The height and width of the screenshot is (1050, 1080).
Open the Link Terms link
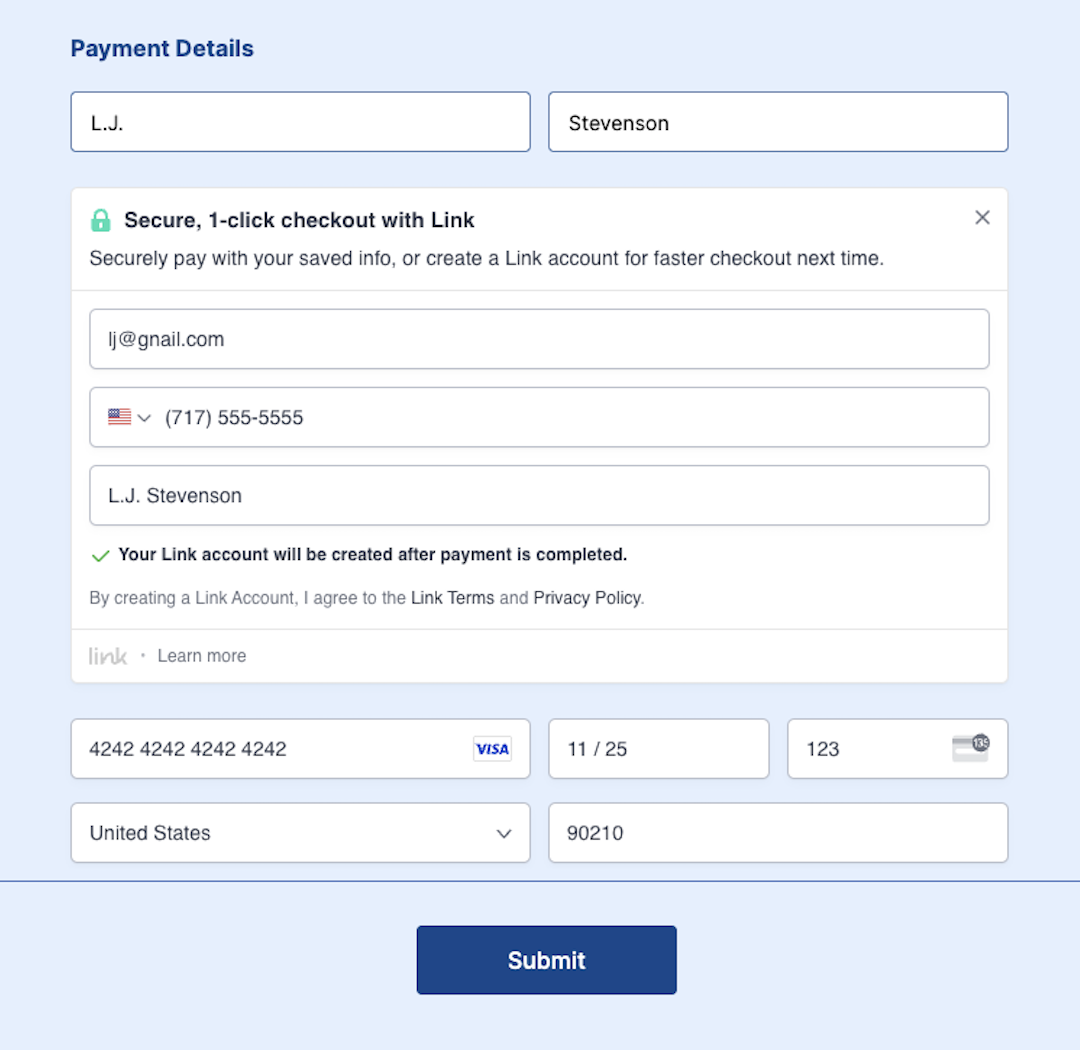[452, 598]
